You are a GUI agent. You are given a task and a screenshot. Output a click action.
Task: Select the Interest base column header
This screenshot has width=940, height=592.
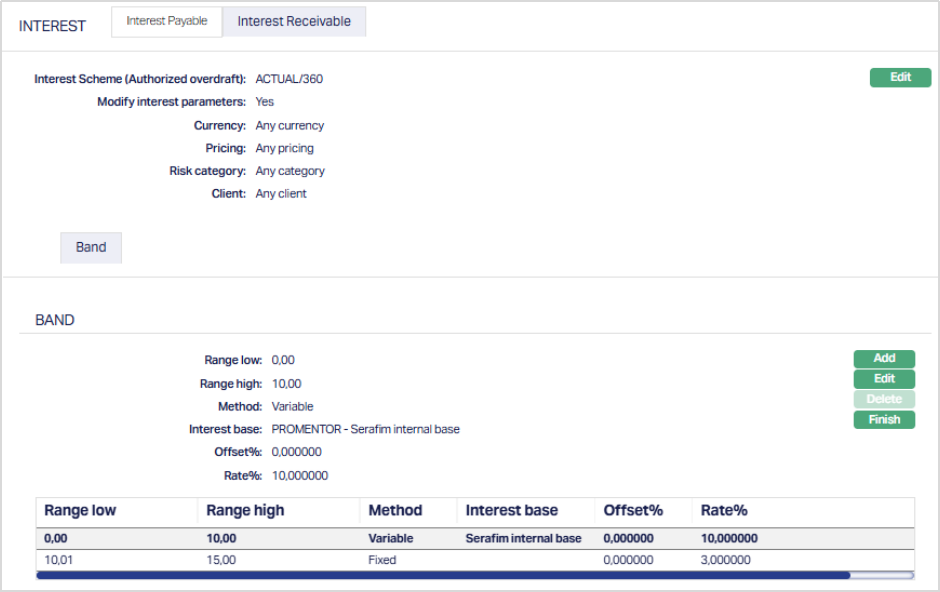[x=511, y=510]
